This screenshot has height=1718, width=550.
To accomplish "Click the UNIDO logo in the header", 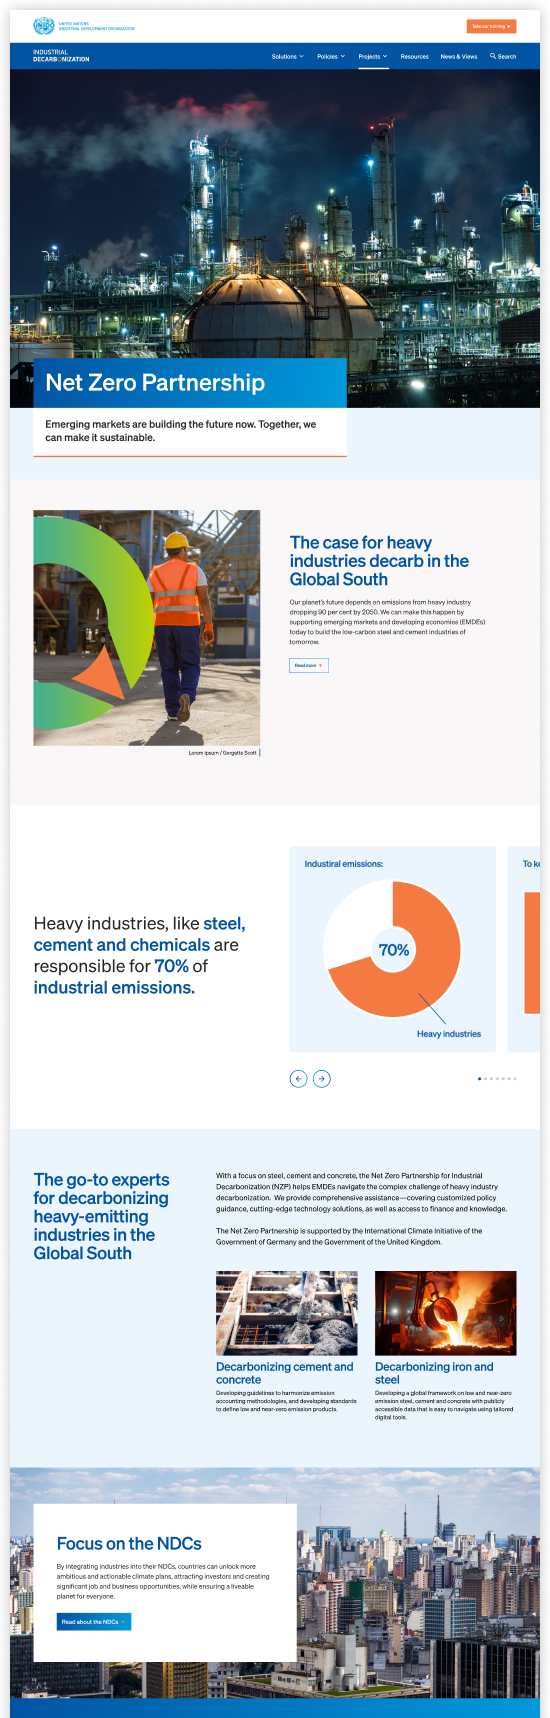I will [x=84, y=26].
